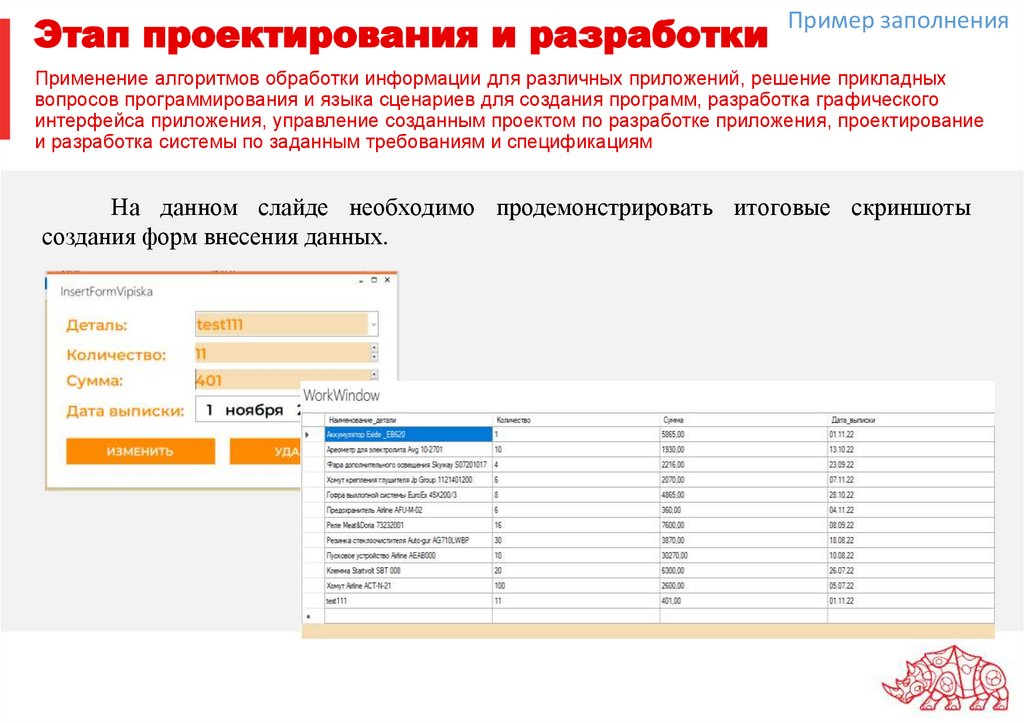Minimize the InsertFormVipiska window
1024x723 pixels.
pyautogui.click(x=361, y=280)
